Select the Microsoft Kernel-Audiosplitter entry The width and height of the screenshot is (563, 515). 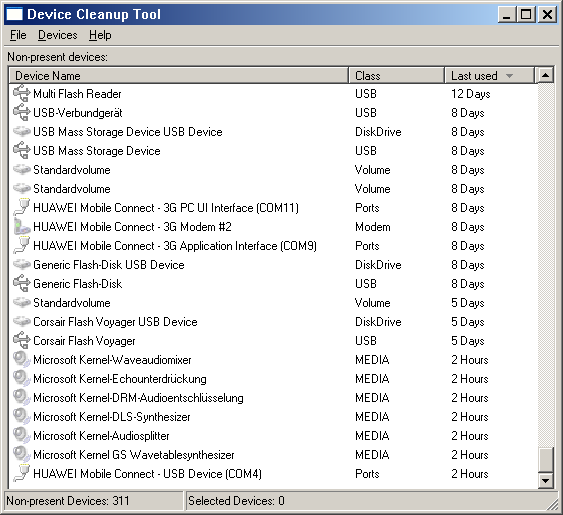pos(273,436)
